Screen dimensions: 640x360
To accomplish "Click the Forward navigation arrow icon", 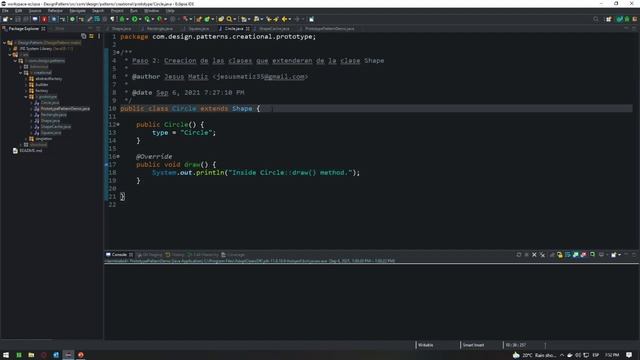I will (297, 19).
